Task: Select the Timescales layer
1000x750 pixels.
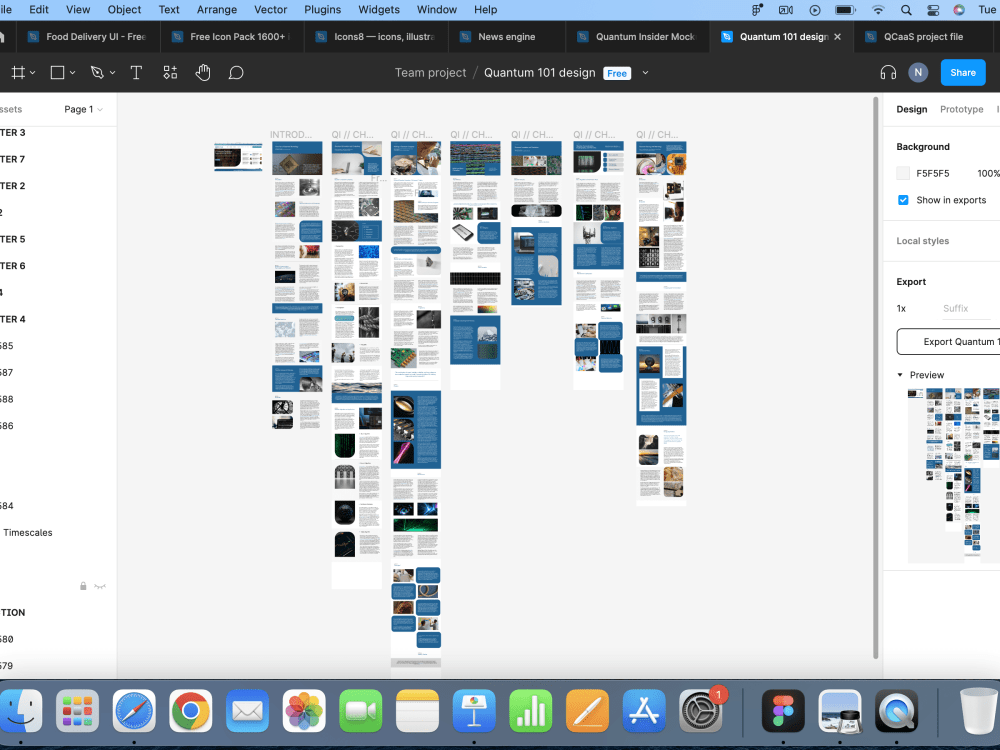Action: (27, 533)
